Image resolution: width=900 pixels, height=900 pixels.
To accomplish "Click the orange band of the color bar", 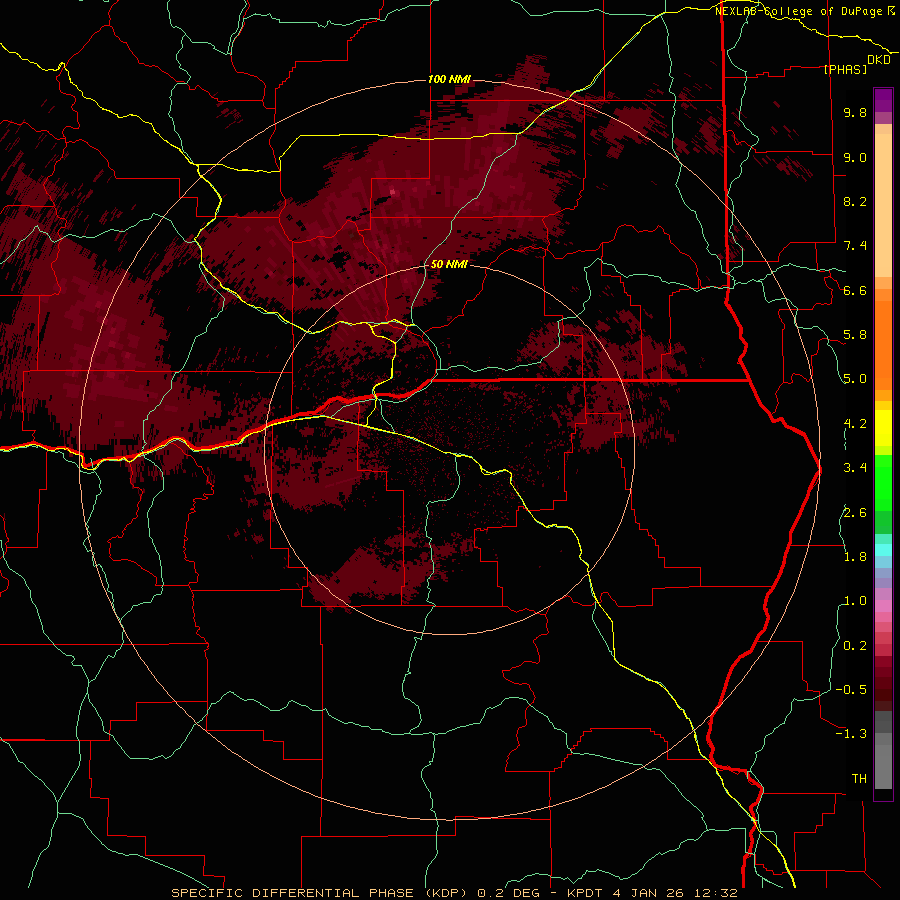I will (x=883, y=344).
